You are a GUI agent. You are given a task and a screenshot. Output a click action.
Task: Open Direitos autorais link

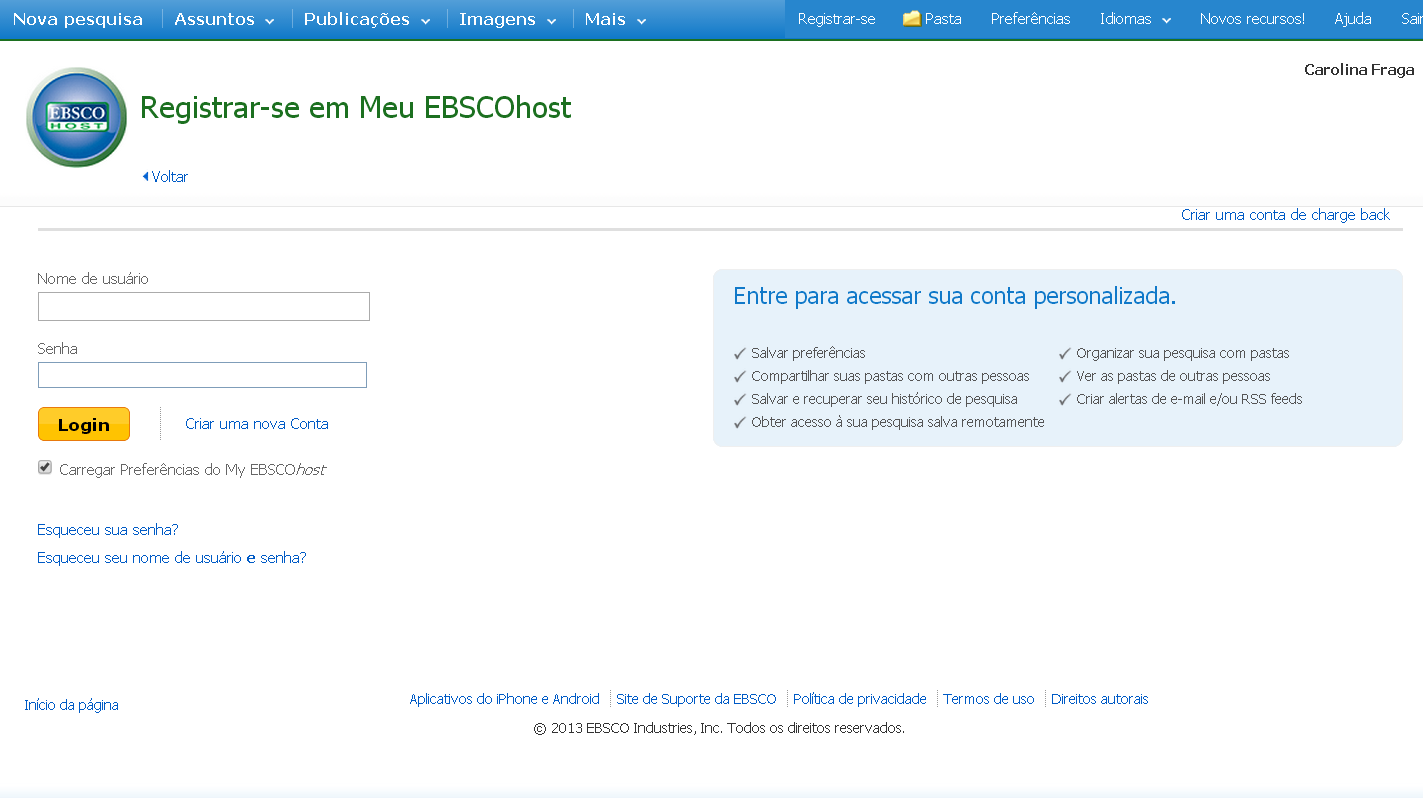point(1100,699)
